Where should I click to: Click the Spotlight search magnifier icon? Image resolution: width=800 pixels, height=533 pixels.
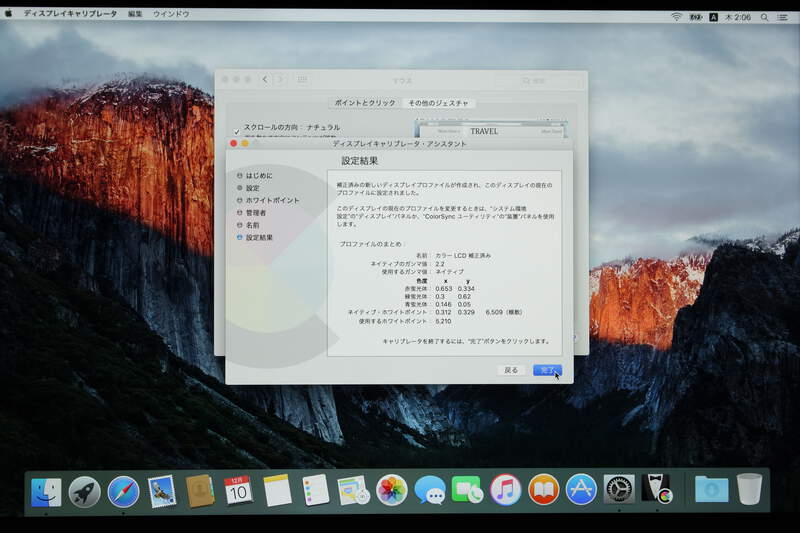pyautogui.click(x=765, y=16)
